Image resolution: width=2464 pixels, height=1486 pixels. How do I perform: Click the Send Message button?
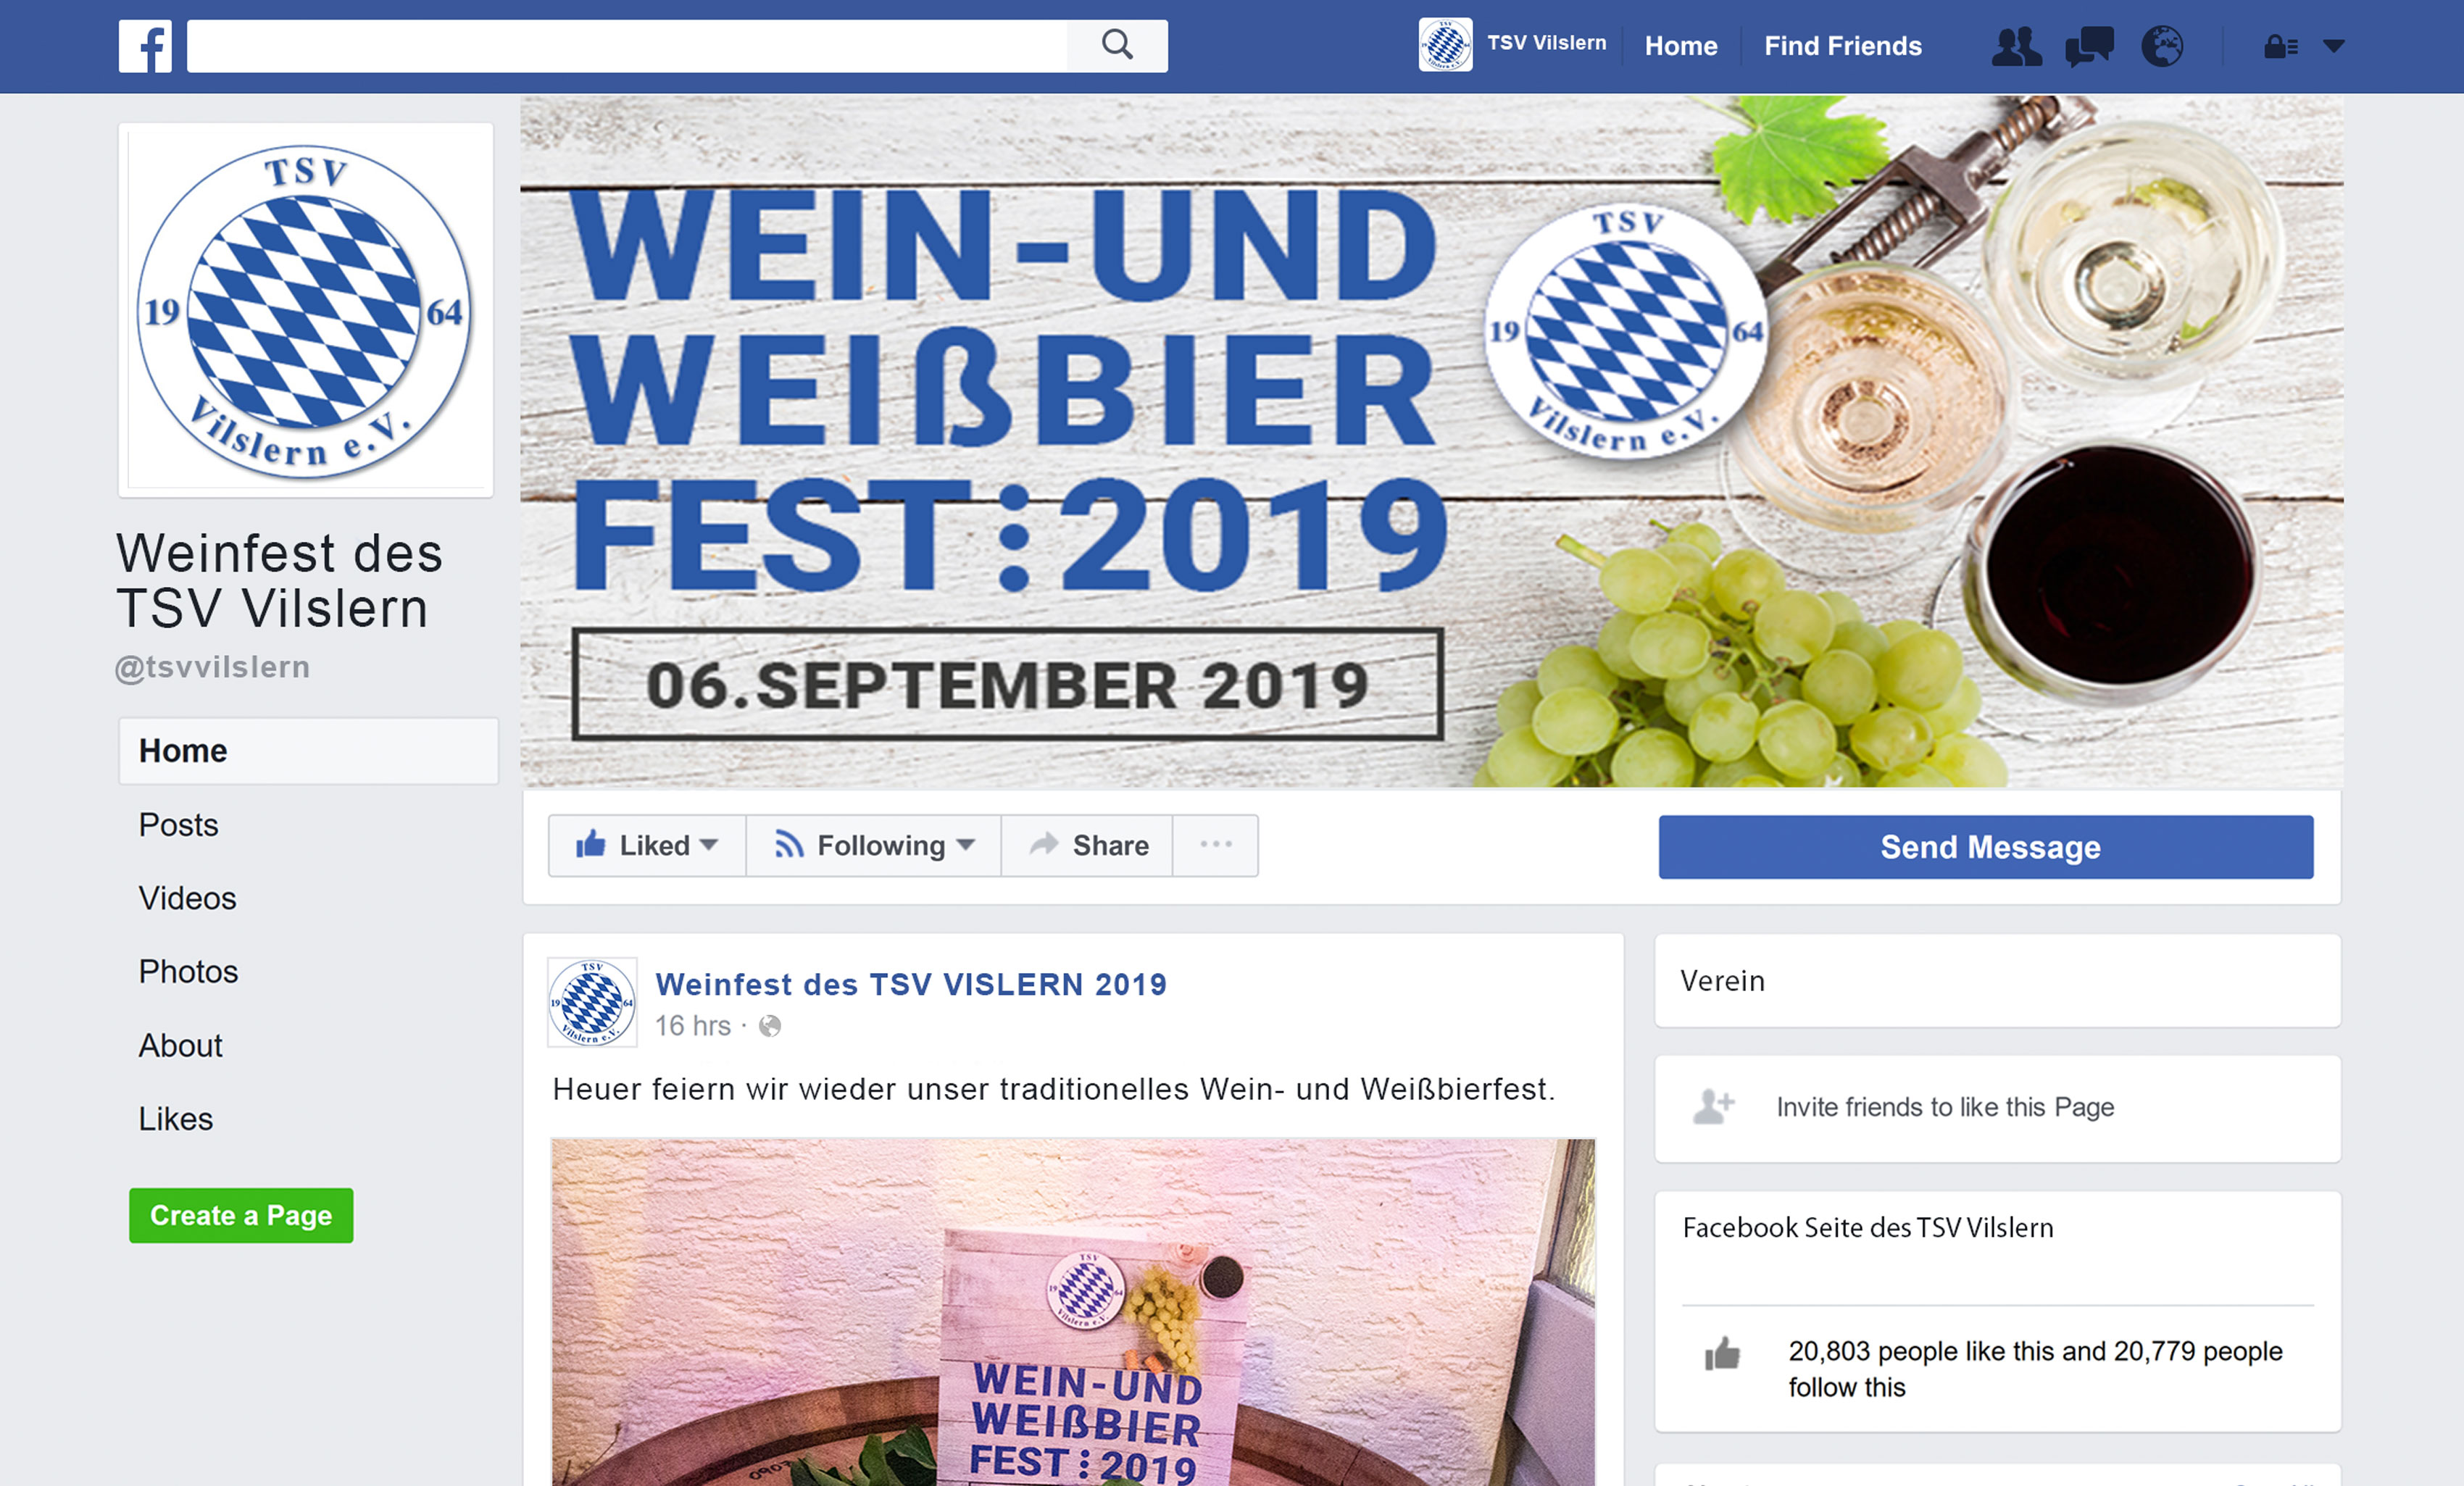point(1986,847)
